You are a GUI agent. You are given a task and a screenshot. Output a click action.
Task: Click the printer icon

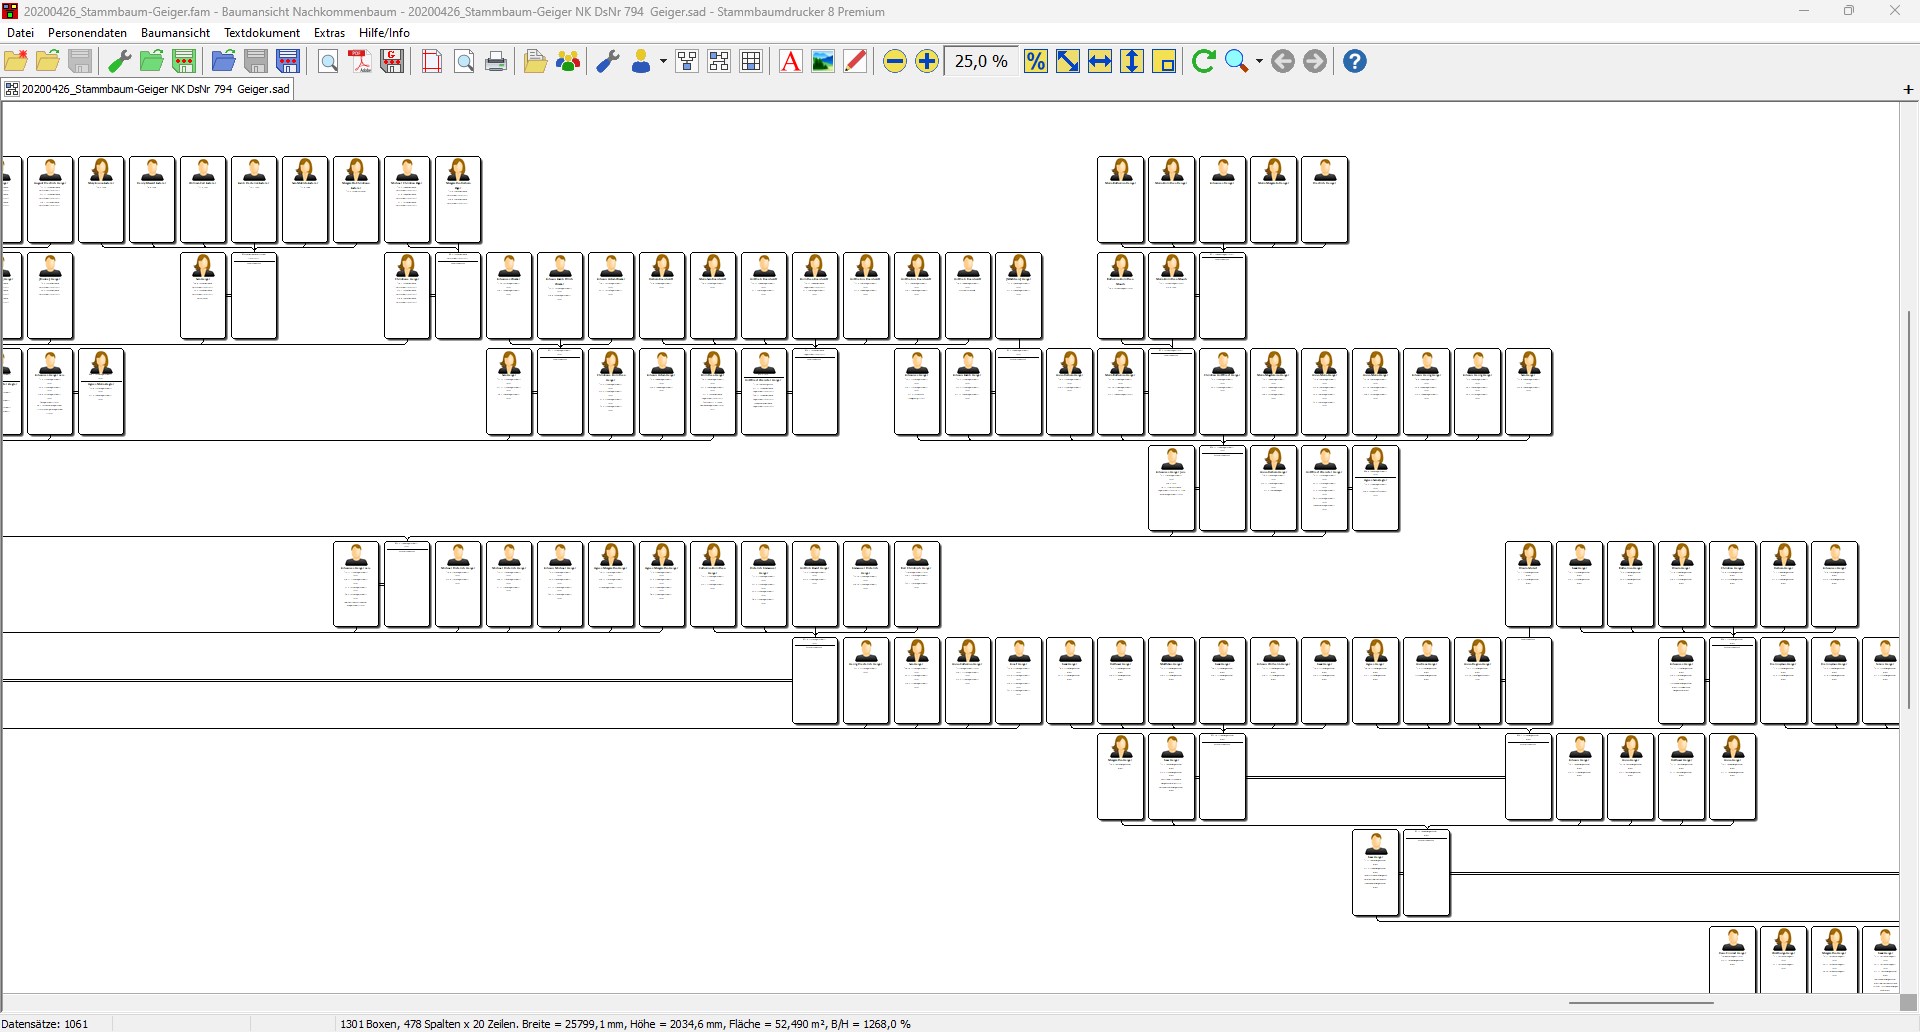(x=496, y=62)
